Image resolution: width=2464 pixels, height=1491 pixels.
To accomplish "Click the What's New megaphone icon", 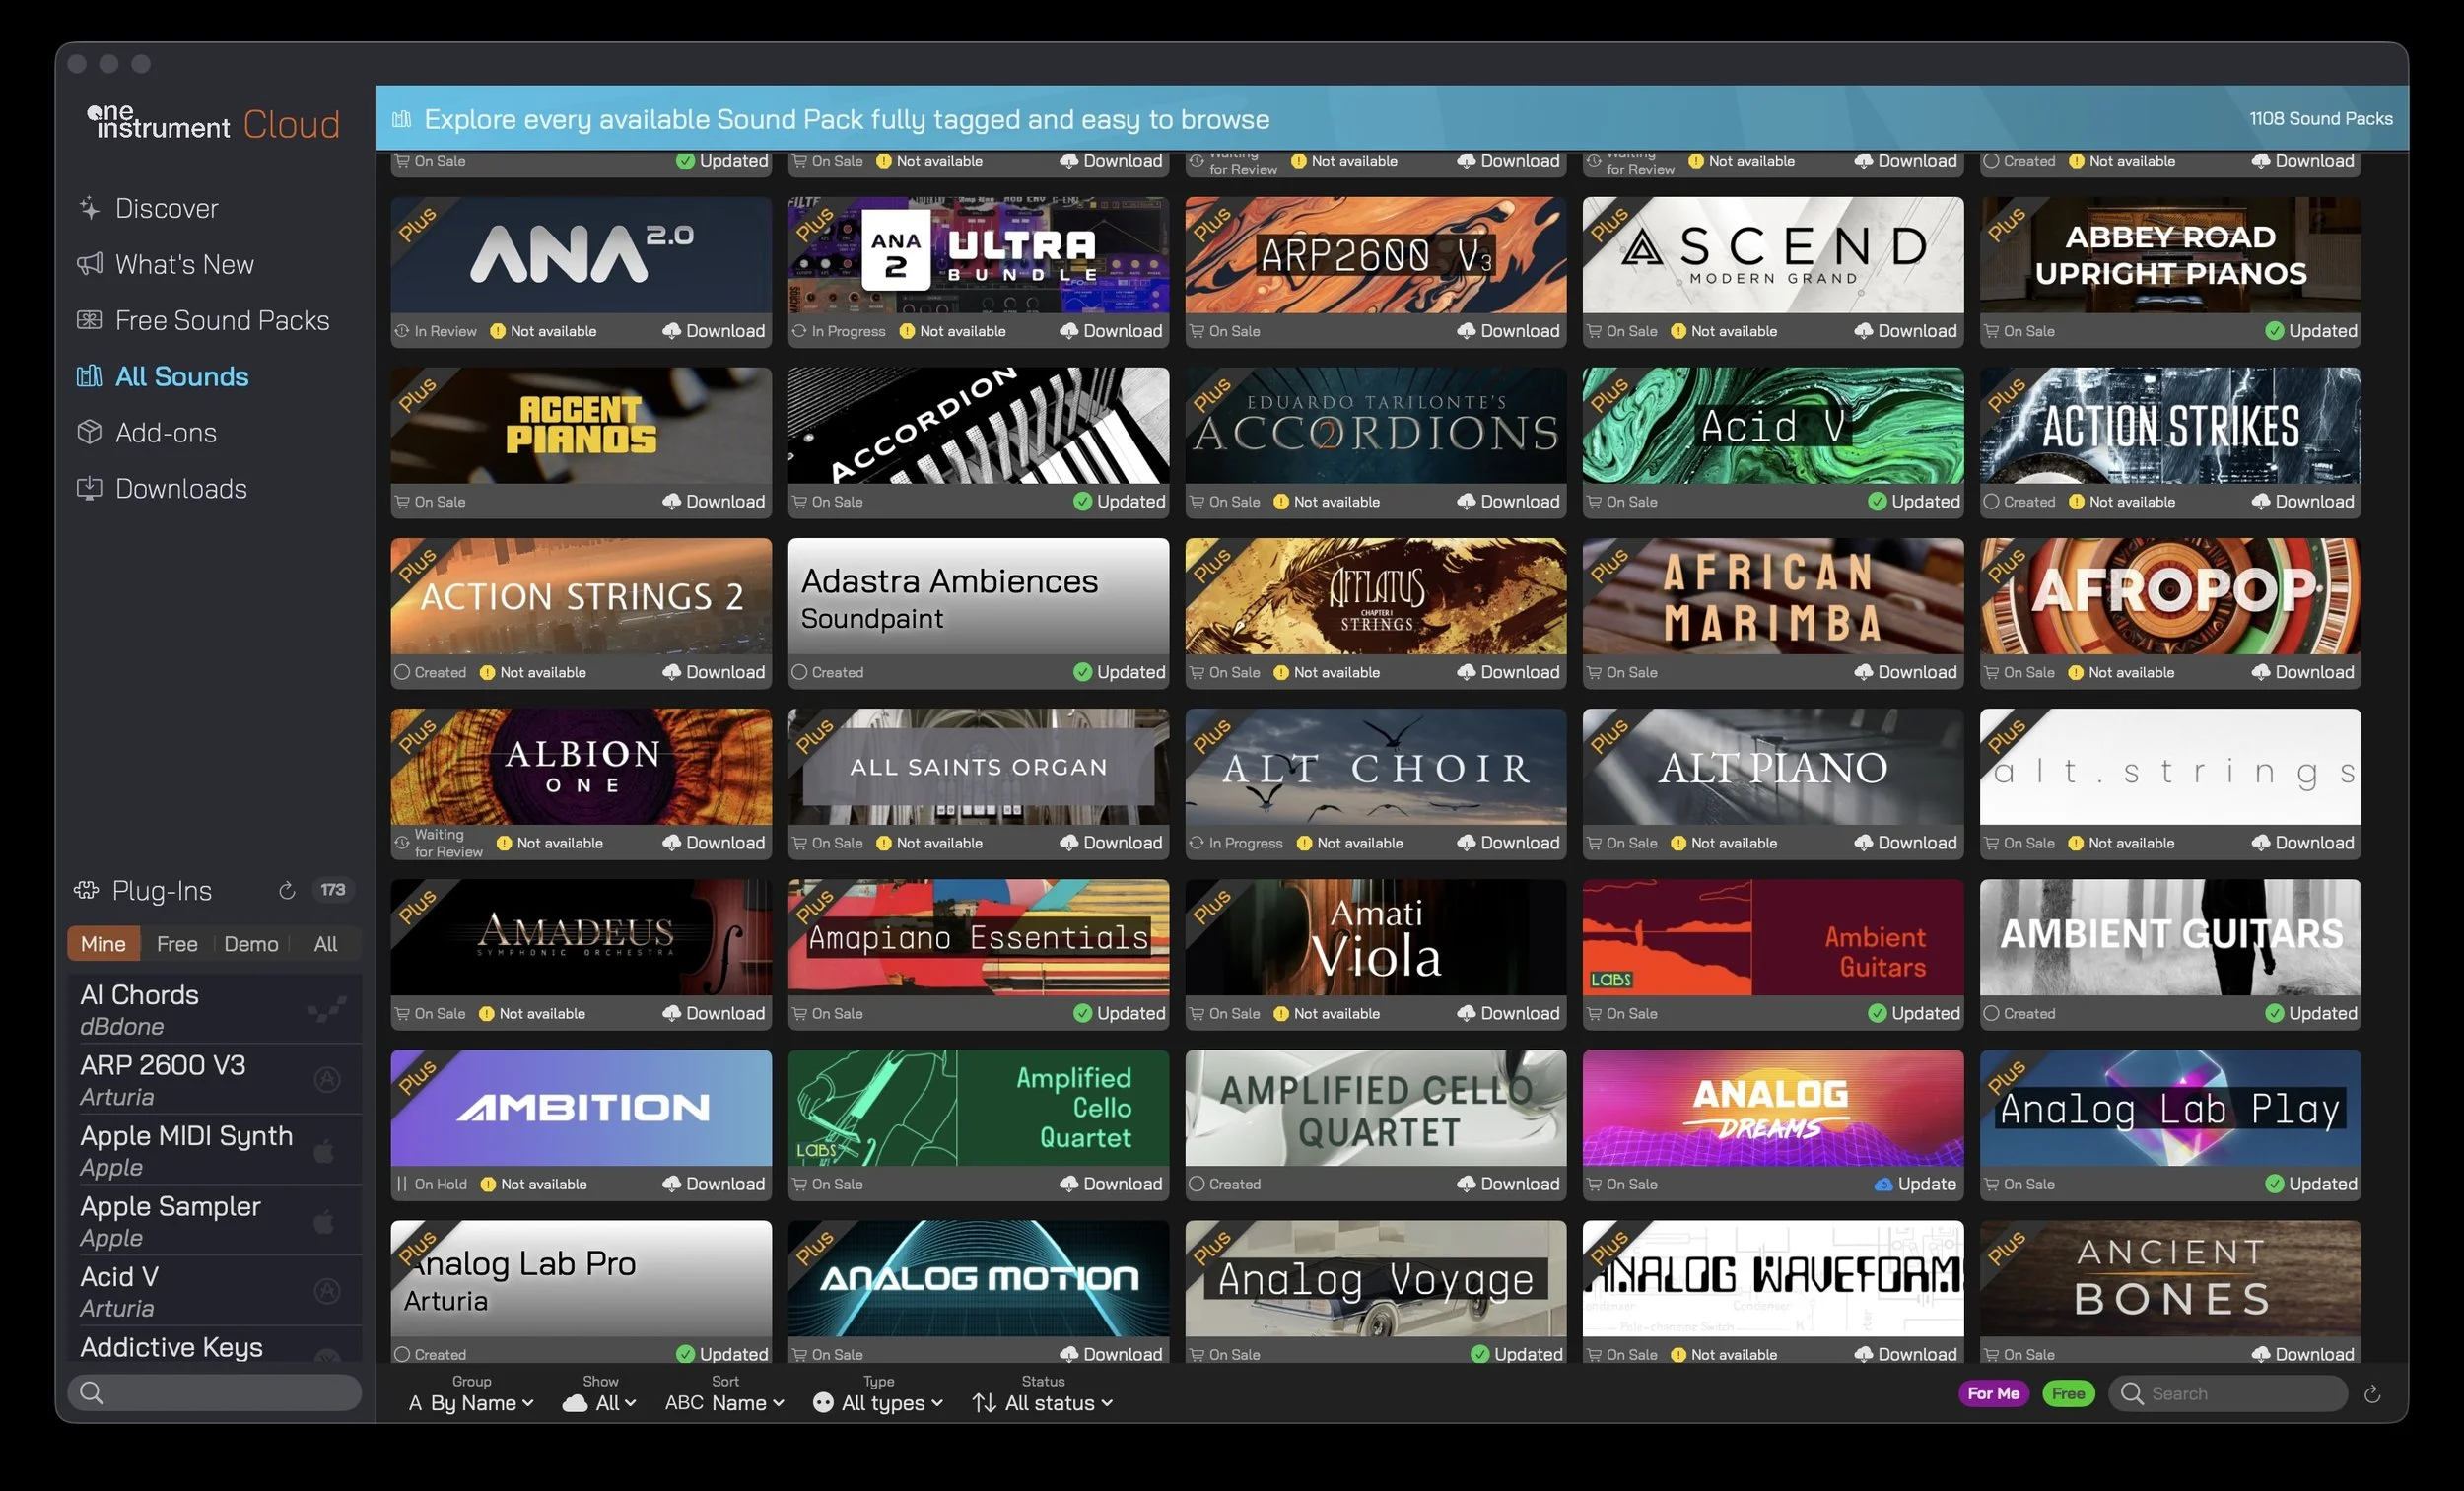I will (x=90, y=264).
